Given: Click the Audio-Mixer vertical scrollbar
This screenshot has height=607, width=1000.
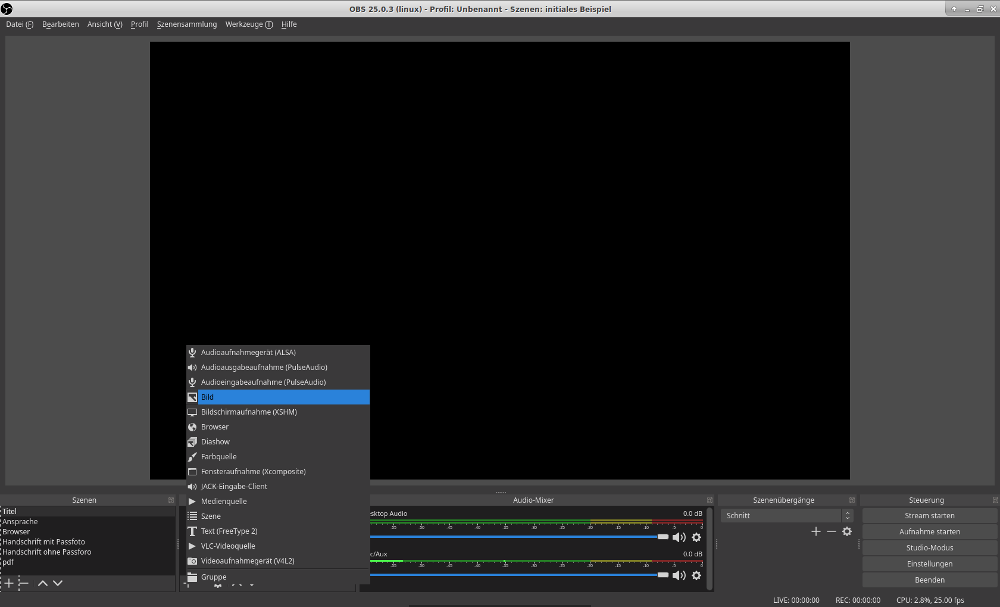Looking at the screenshot, I should pos(709,548).
